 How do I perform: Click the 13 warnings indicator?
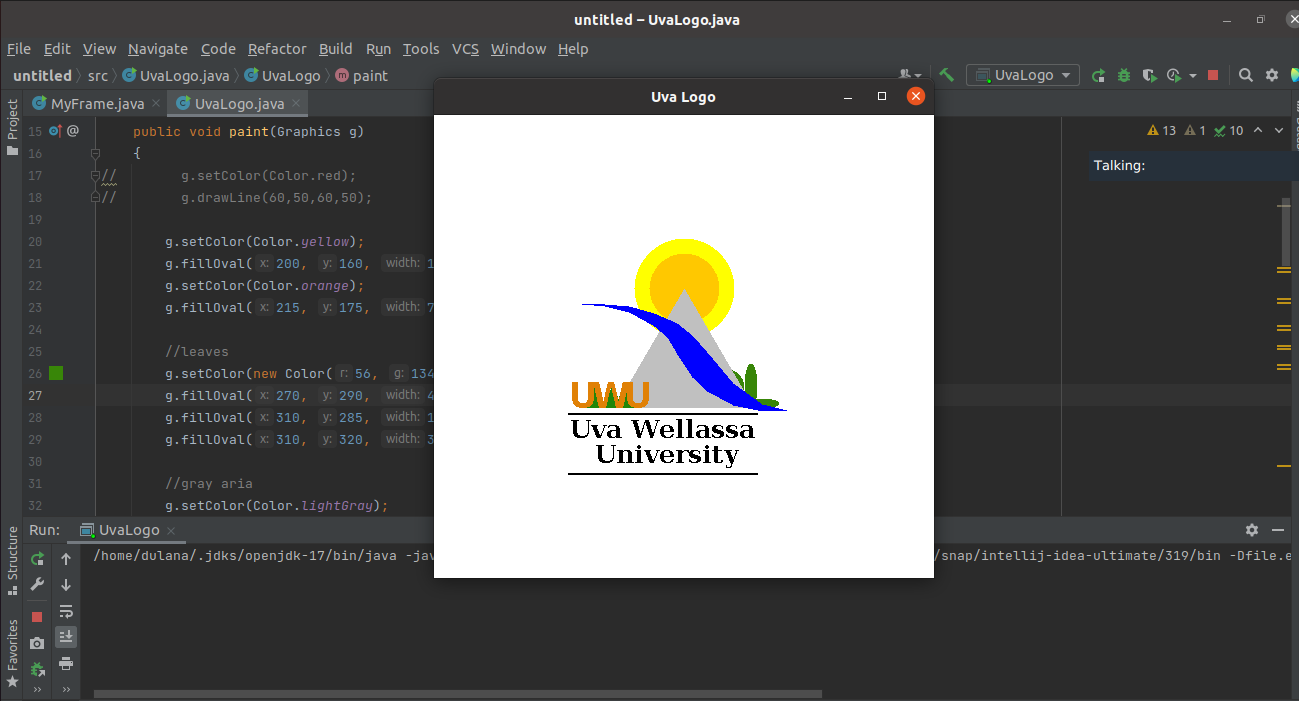pos(1162,131)
